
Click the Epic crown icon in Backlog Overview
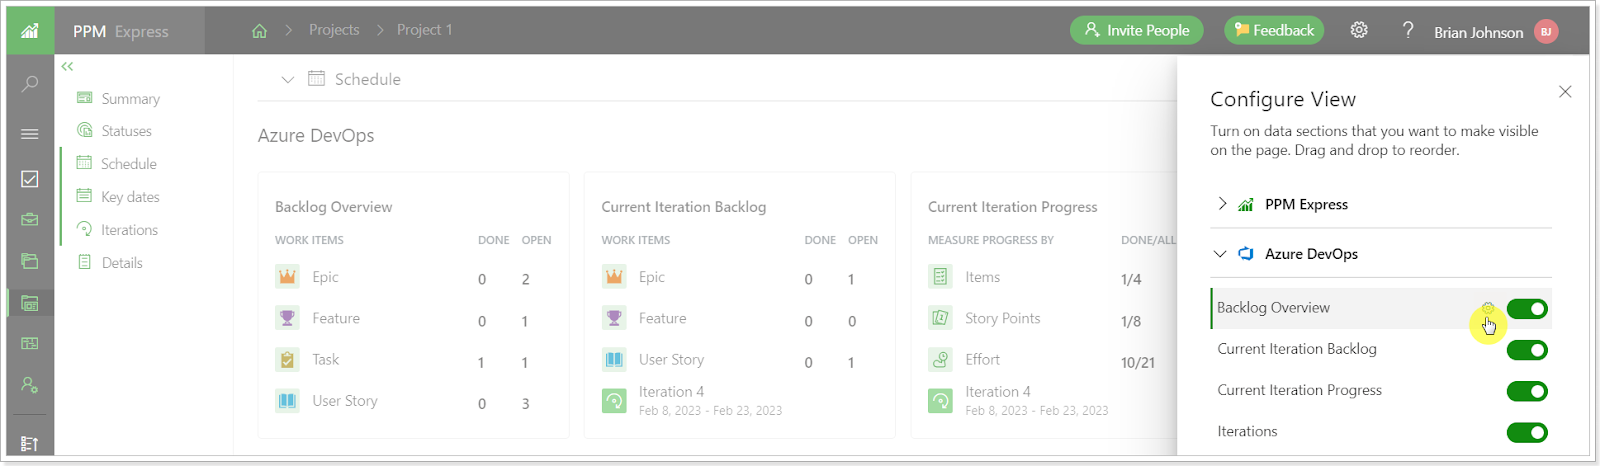[287, 277]
